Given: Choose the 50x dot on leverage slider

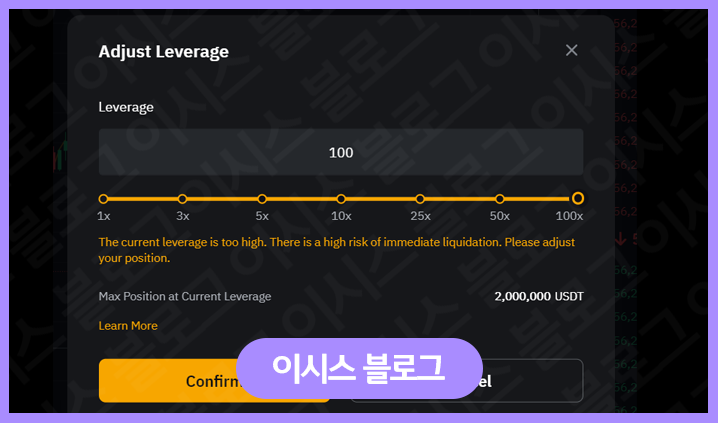Looking at the screenshot, I should coord(500,199).
